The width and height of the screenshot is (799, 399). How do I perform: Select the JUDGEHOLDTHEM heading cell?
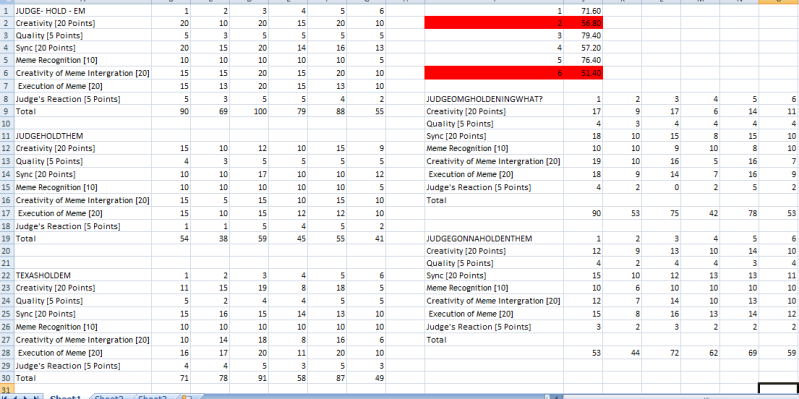coord(82,136)
